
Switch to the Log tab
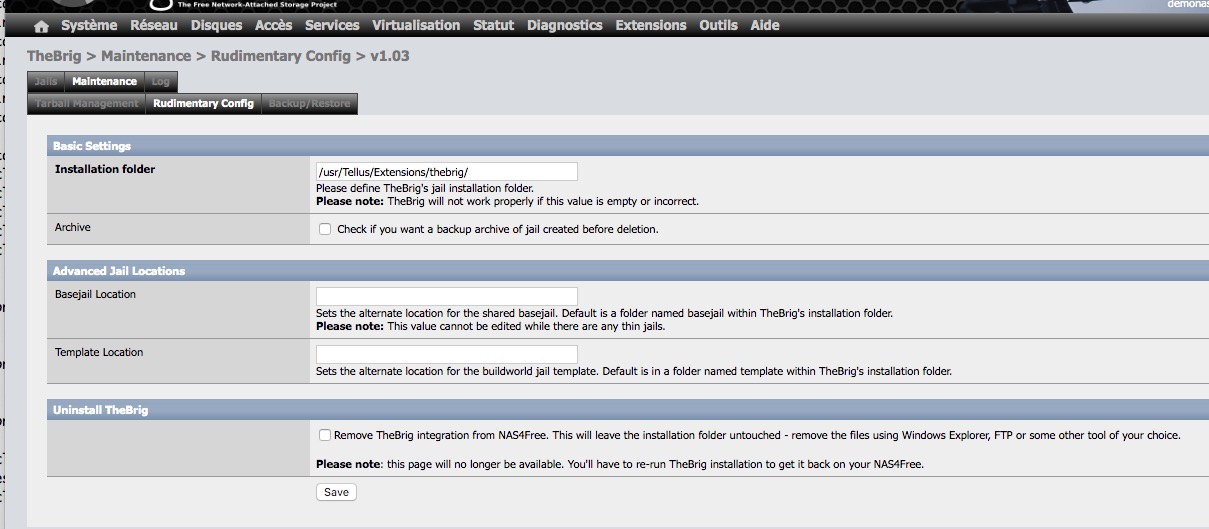tap(161, 81)
